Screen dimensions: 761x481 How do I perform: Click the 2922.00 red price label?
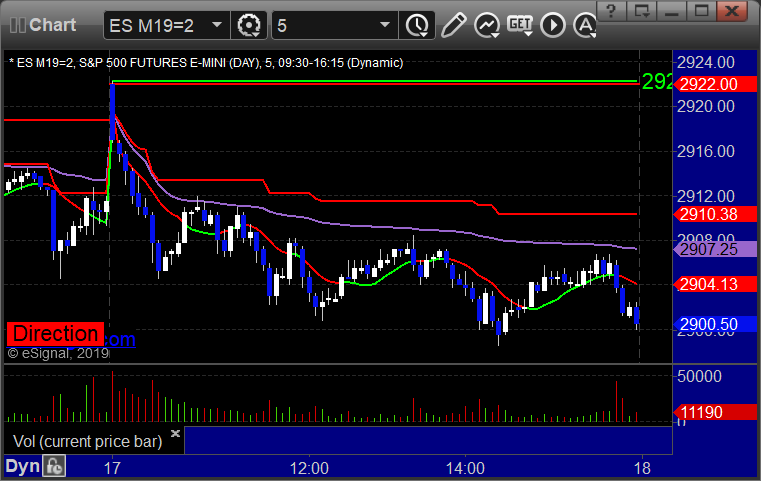click(715, 84)
